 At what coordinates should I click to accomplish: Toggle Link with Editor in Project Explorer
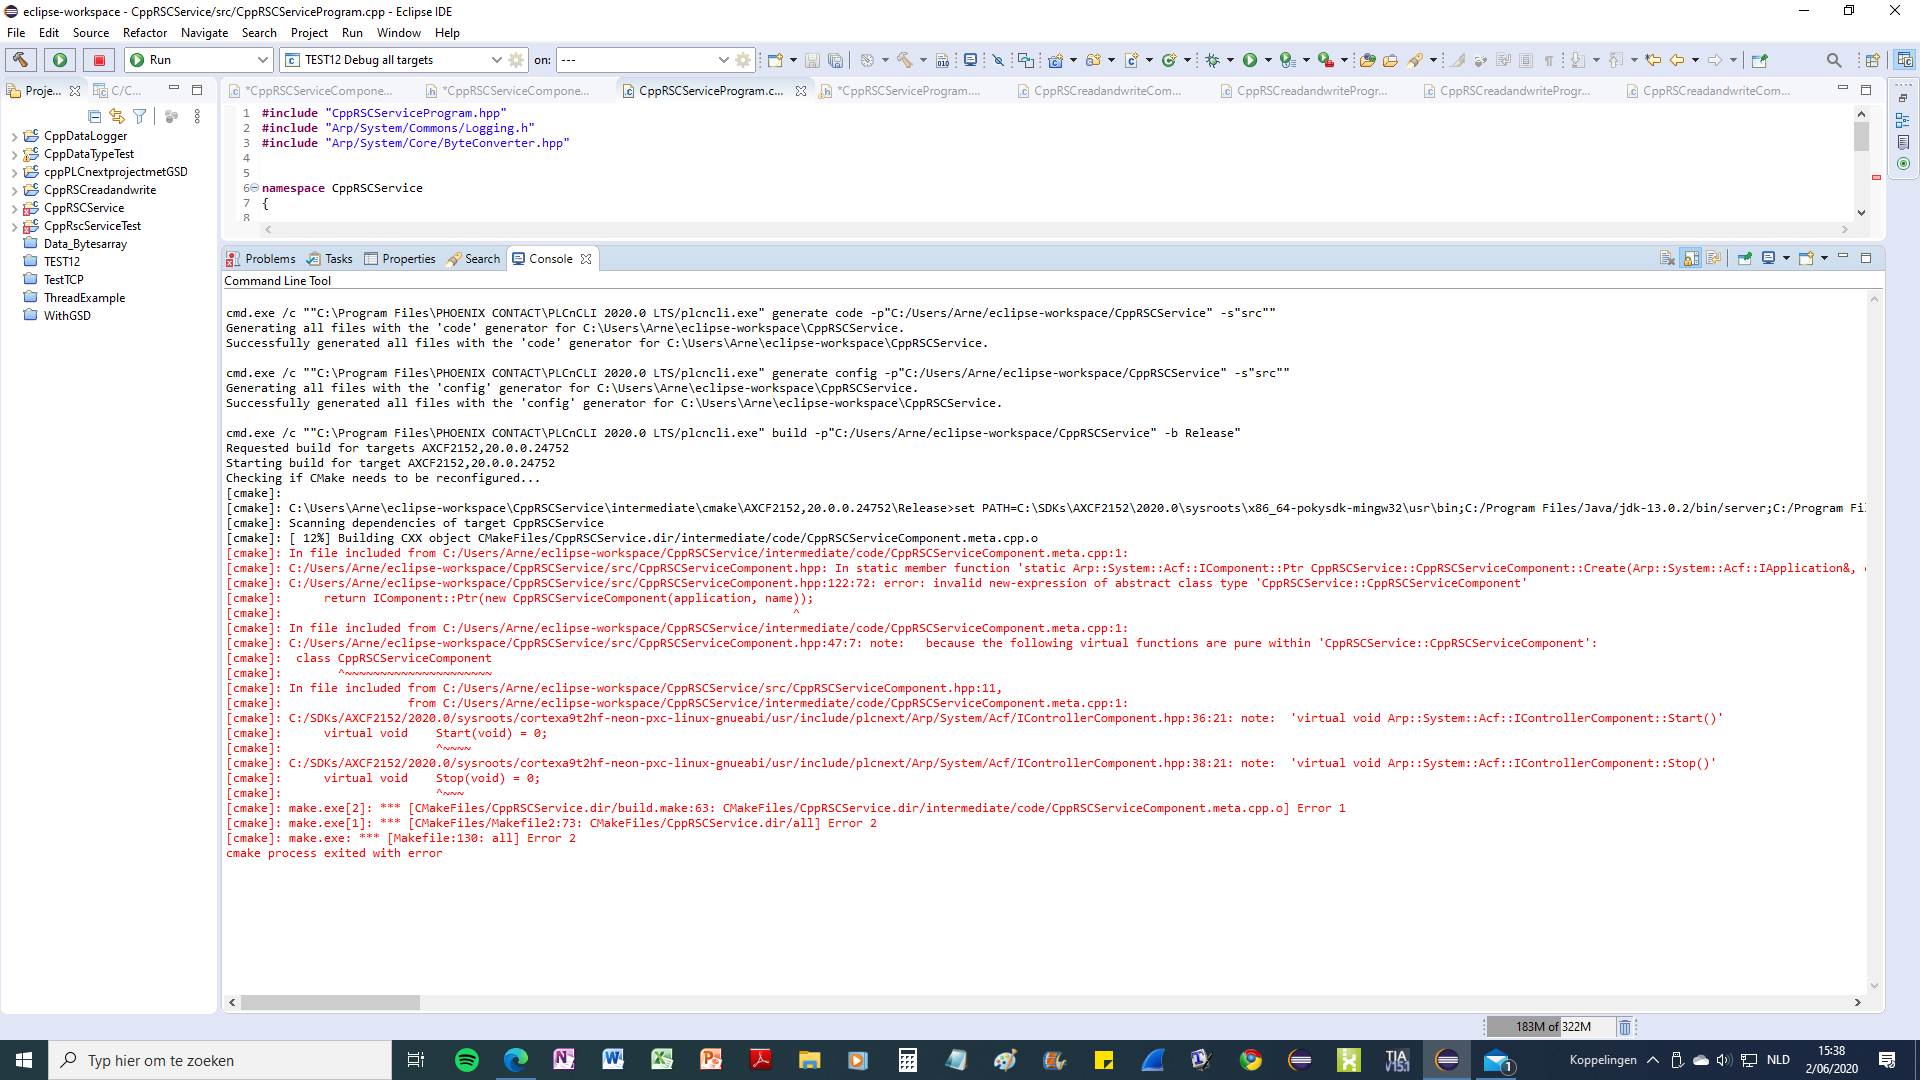coord(117,117)
